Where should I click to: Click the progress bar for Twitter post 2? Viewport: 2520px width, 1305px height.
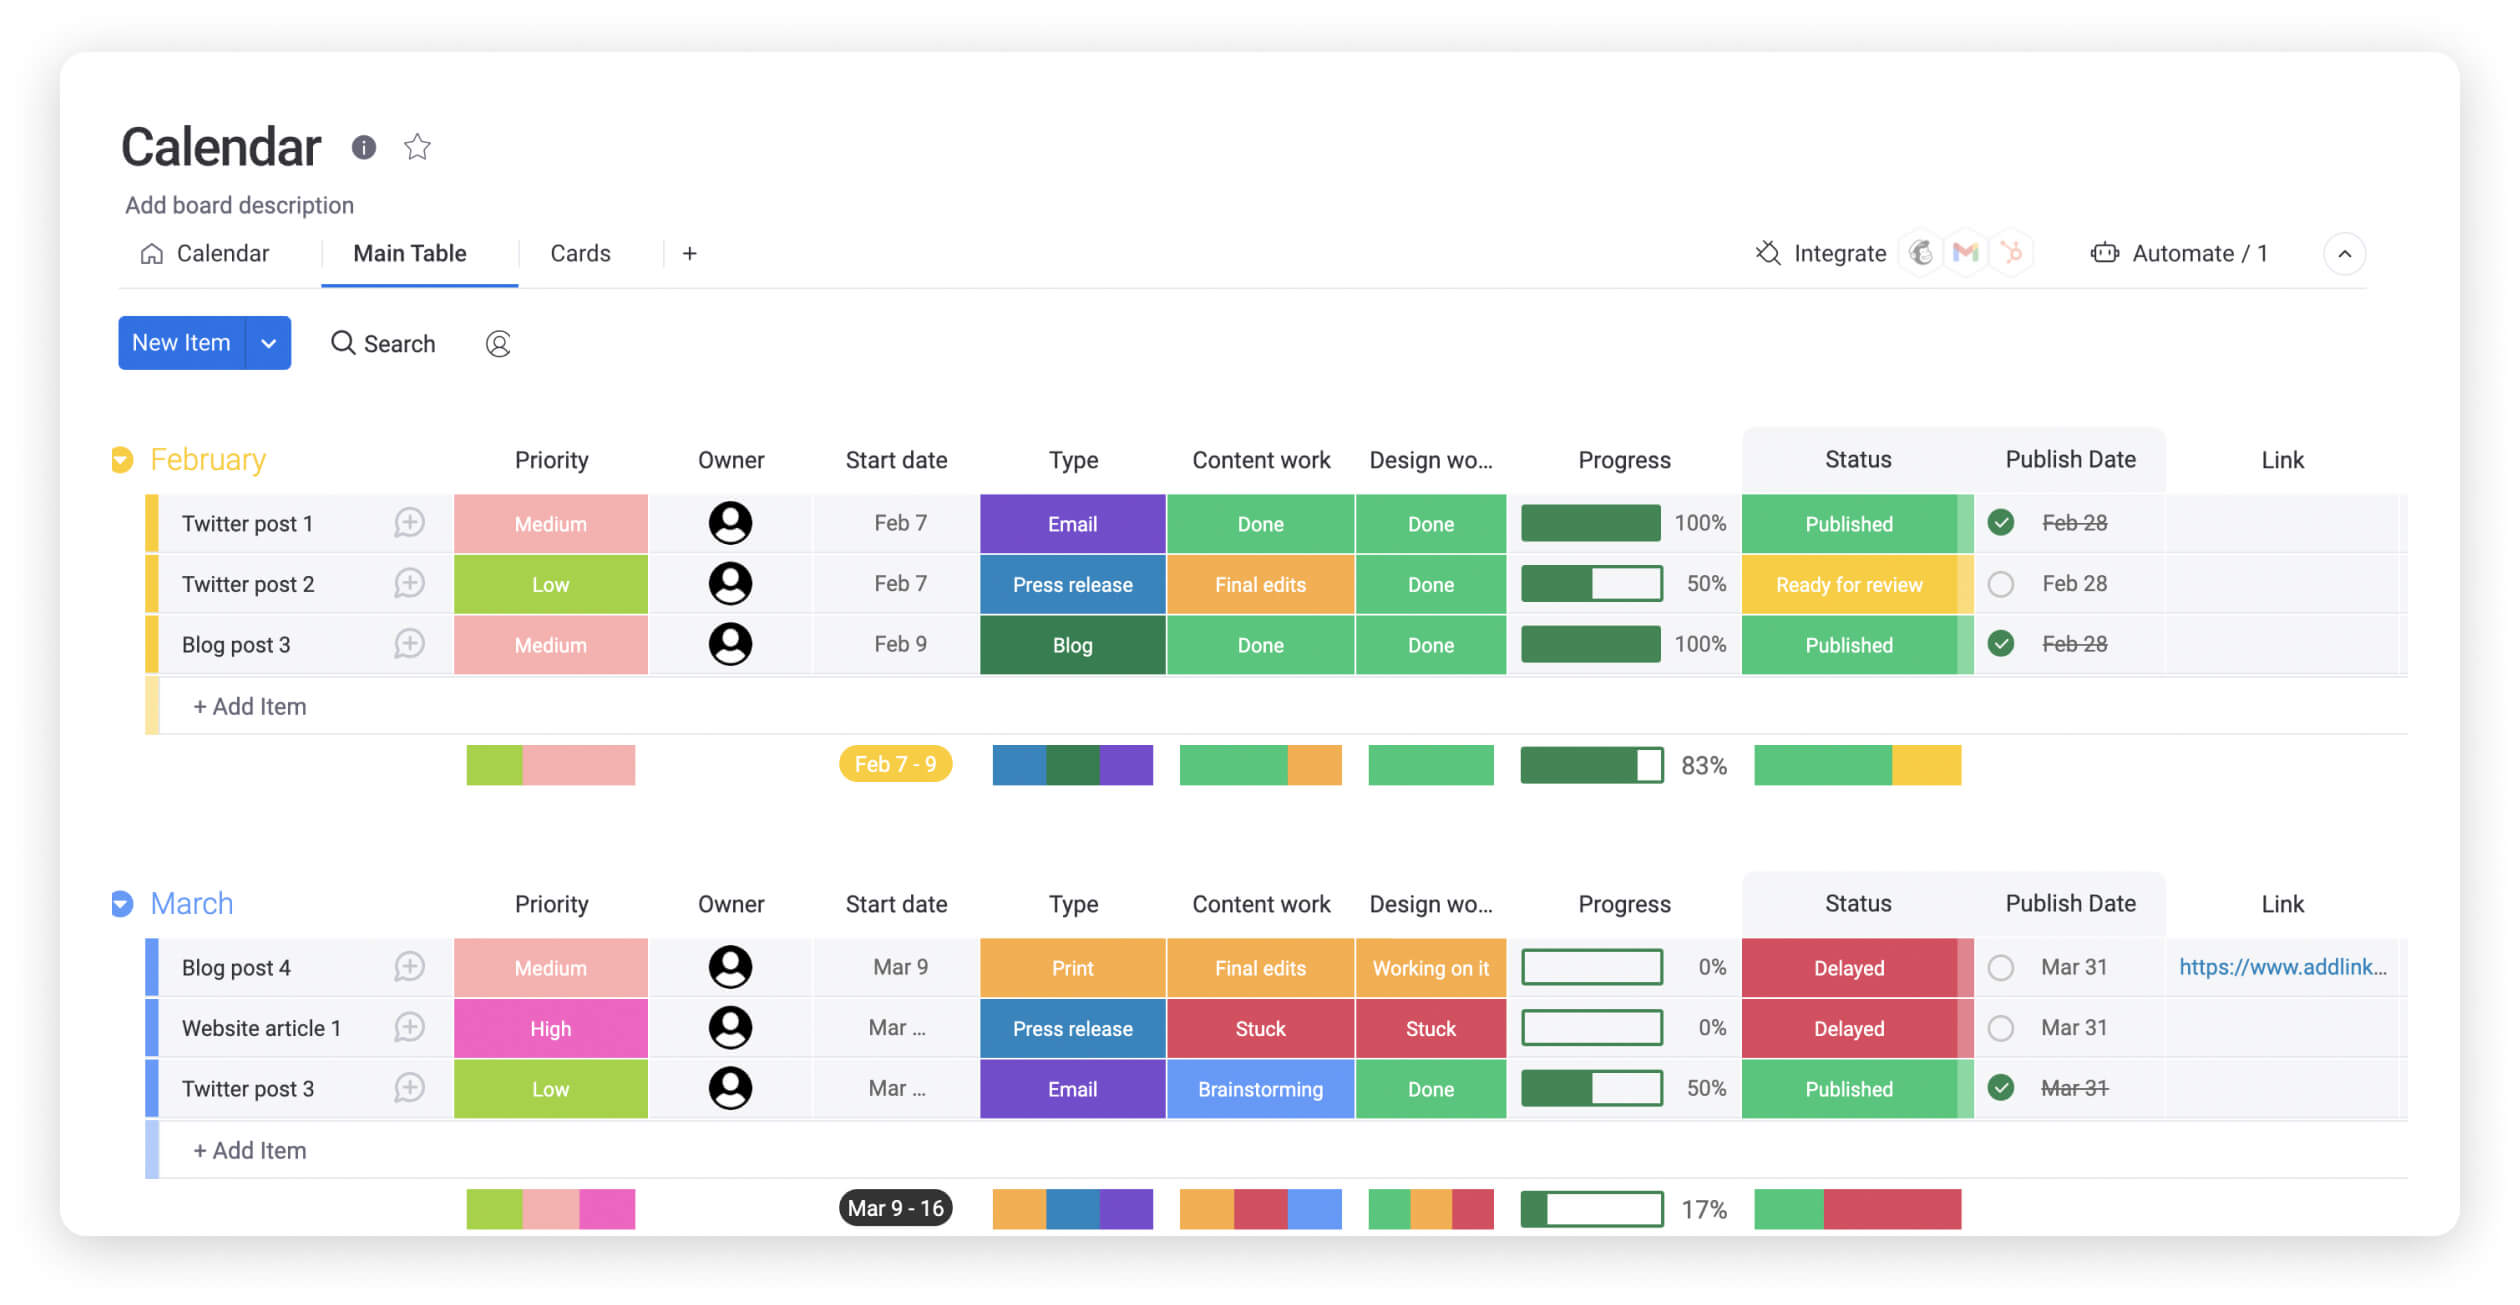click(x=1590, y=583)
